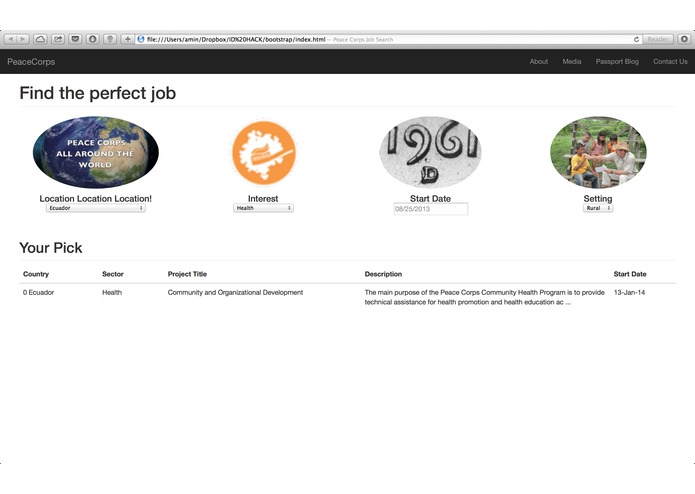Click the Peace Corps globe image
This screenshot has width=695, height=494.
click(96, 152)
